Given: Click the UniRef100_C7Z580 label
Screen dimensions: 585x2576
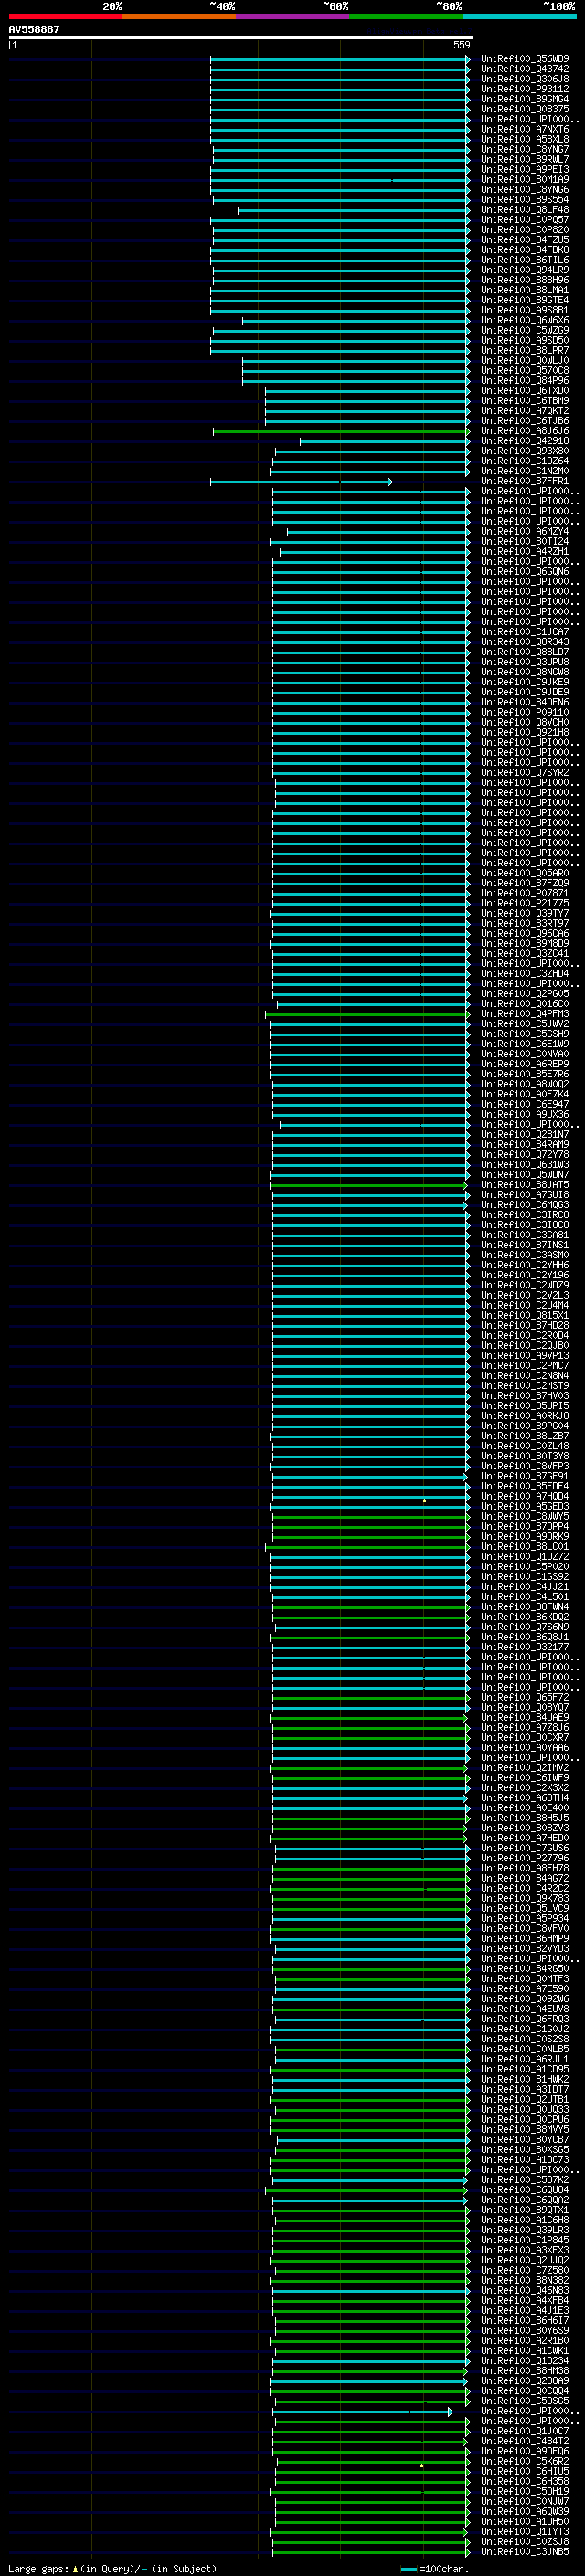Looking at the screenshot, I should pos(525,2270).
